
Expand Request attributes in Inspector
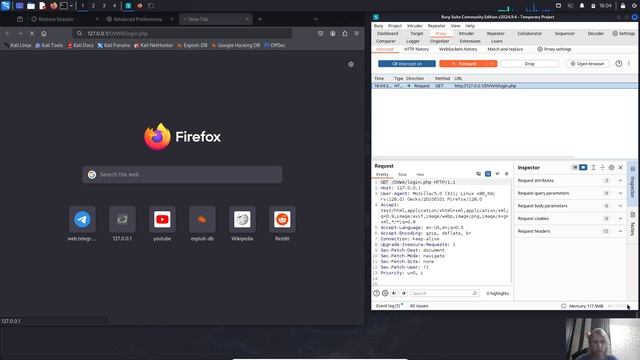(x=570, y=180)
